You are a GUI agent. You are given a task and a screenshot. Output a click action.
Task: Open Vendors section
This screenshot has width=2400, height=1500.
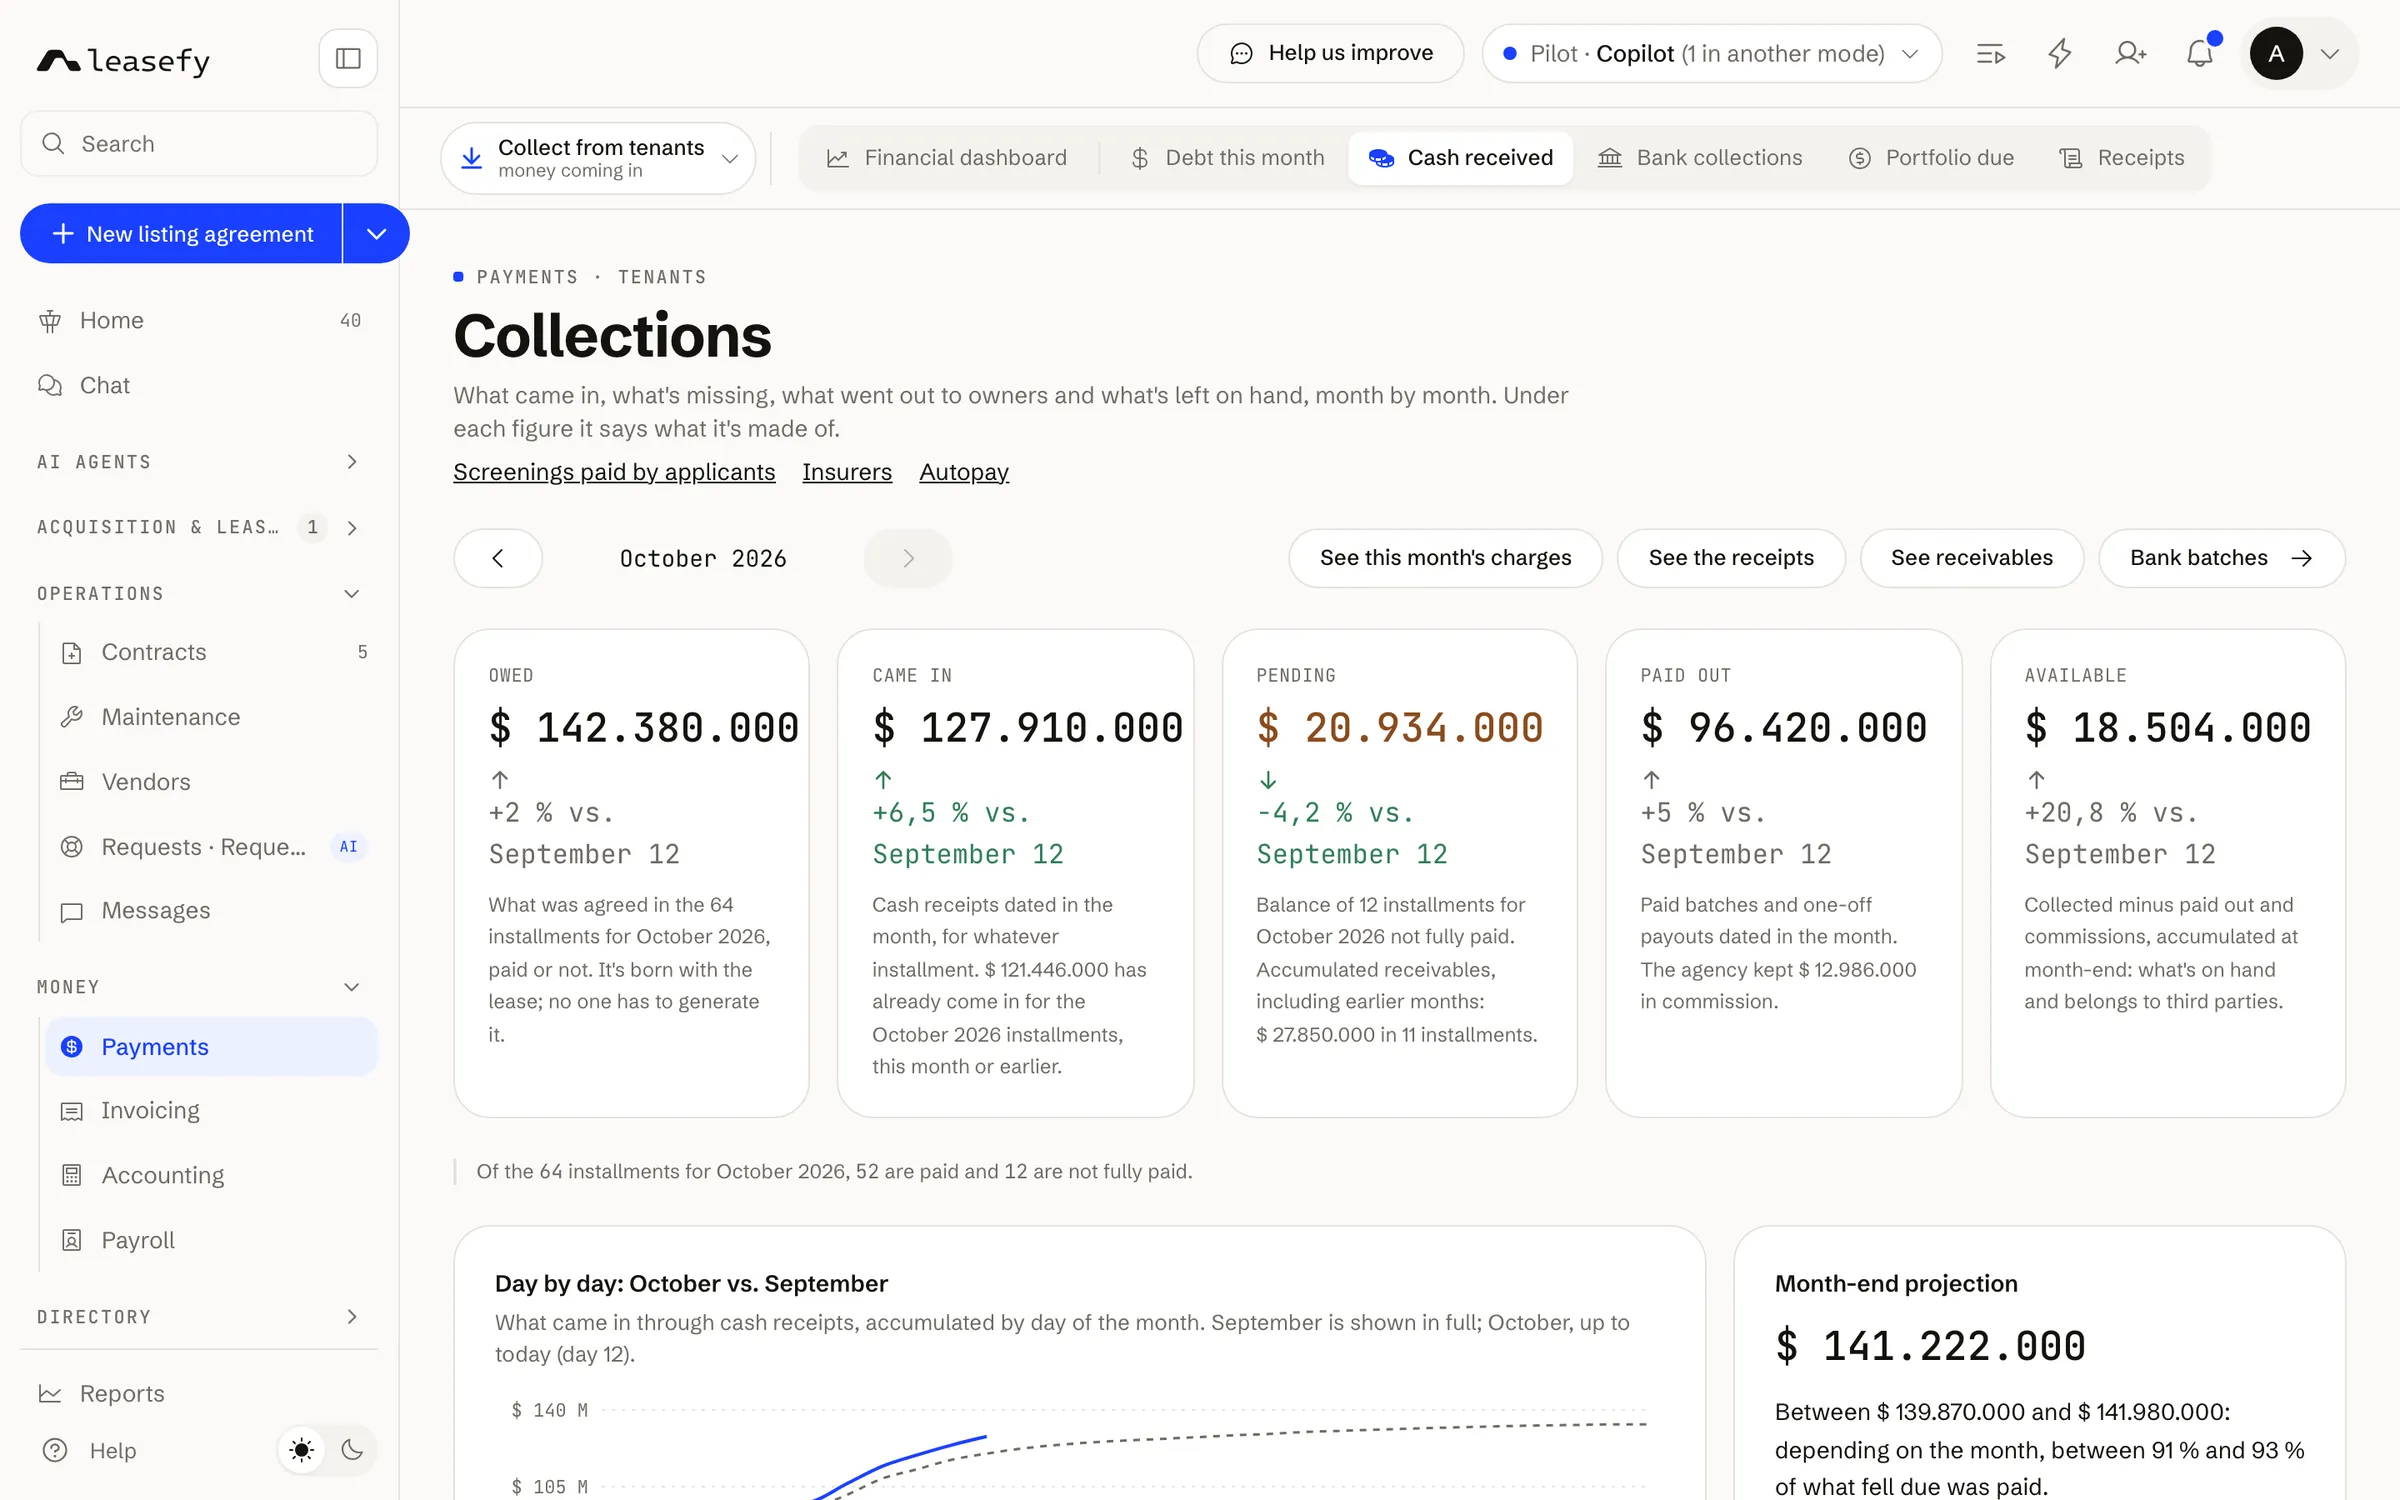[212, 782]
